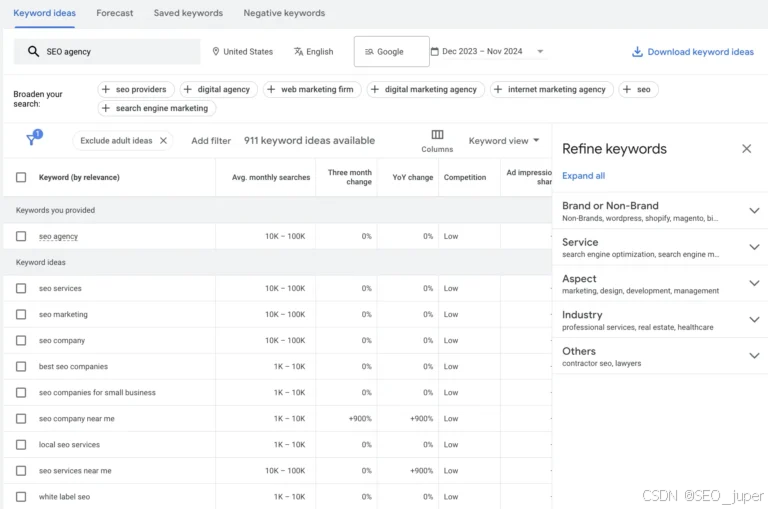768x509 pixels.
Task: Add search engine marketing plus icon
Action: click(x=106, y=108)
